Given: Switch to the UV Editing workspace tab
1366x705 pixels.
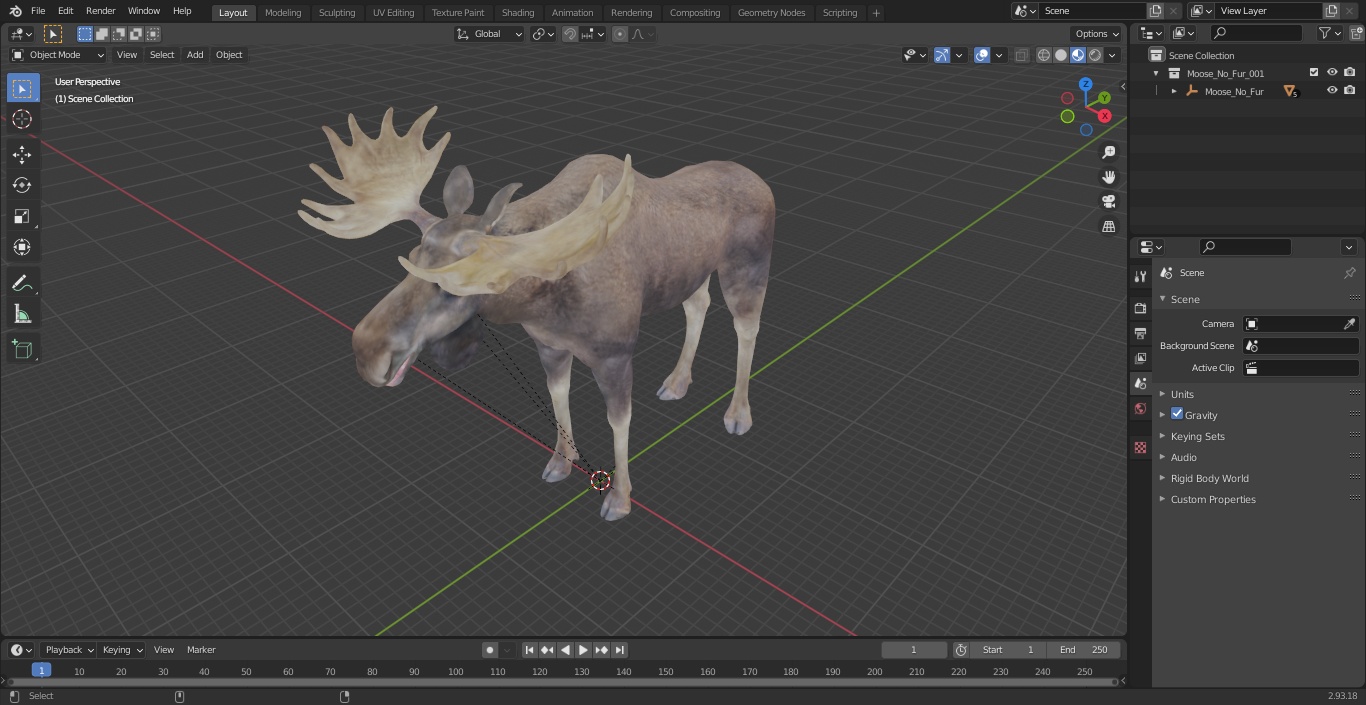Looking at the screenshot, I should pyautogui.click(x=393, y=13).
